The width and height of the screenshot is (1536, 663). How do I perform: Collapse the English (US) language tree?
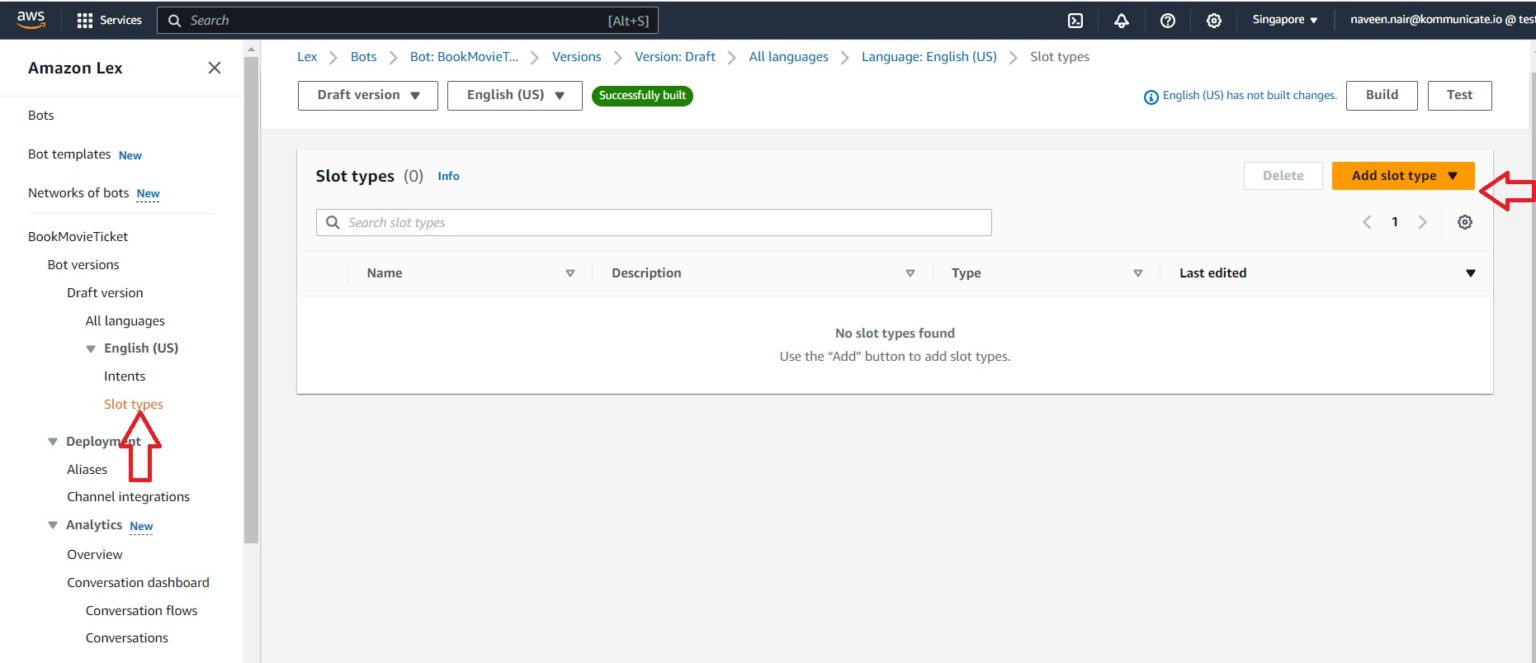tap(91, 347)
